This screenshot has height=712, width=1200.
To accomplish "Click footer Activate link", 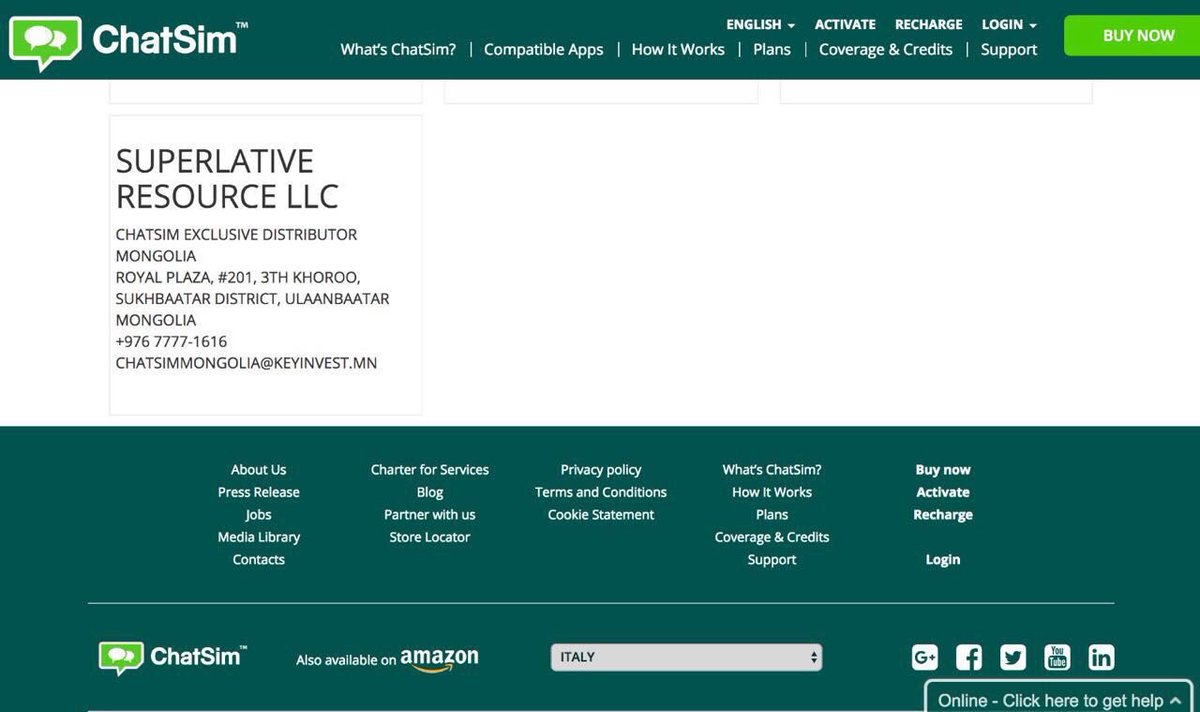I will pyautogui.click(x=943, y=492).
